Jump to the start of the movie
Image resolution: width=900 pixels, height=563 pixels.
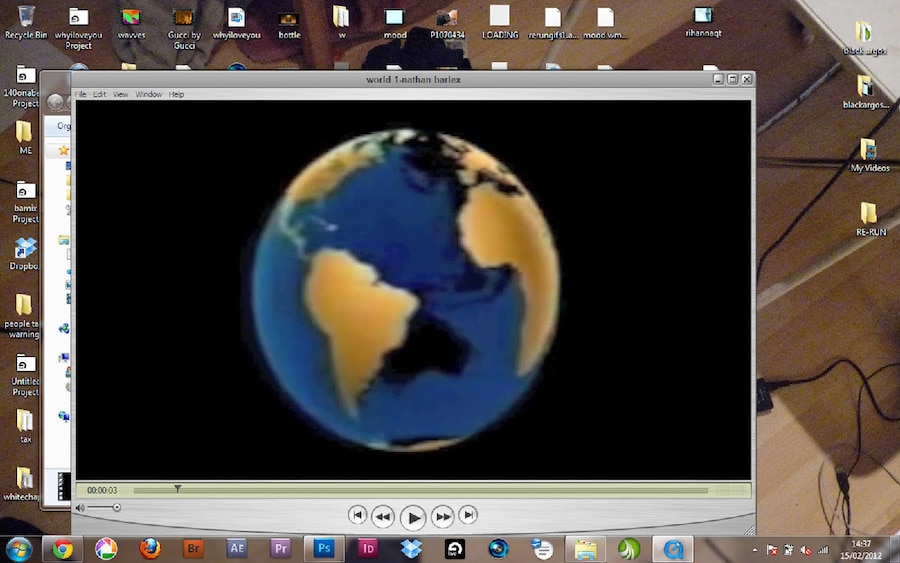pyautogui.click(x=357, y=515)
